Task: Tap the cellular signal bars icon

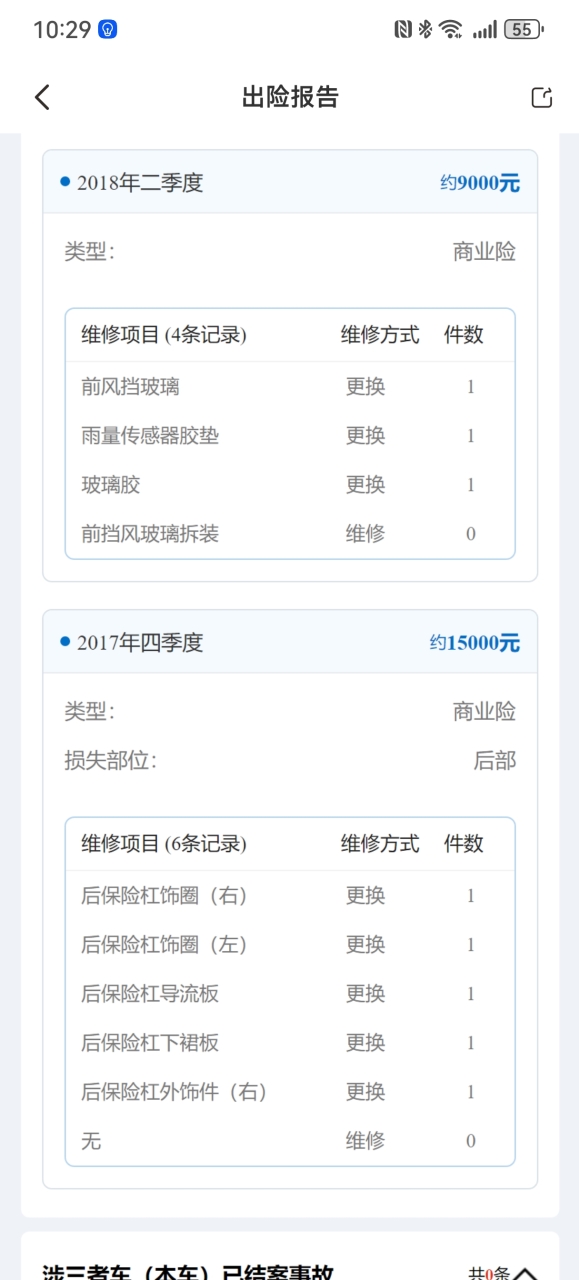Action: (x=485, y=30)
